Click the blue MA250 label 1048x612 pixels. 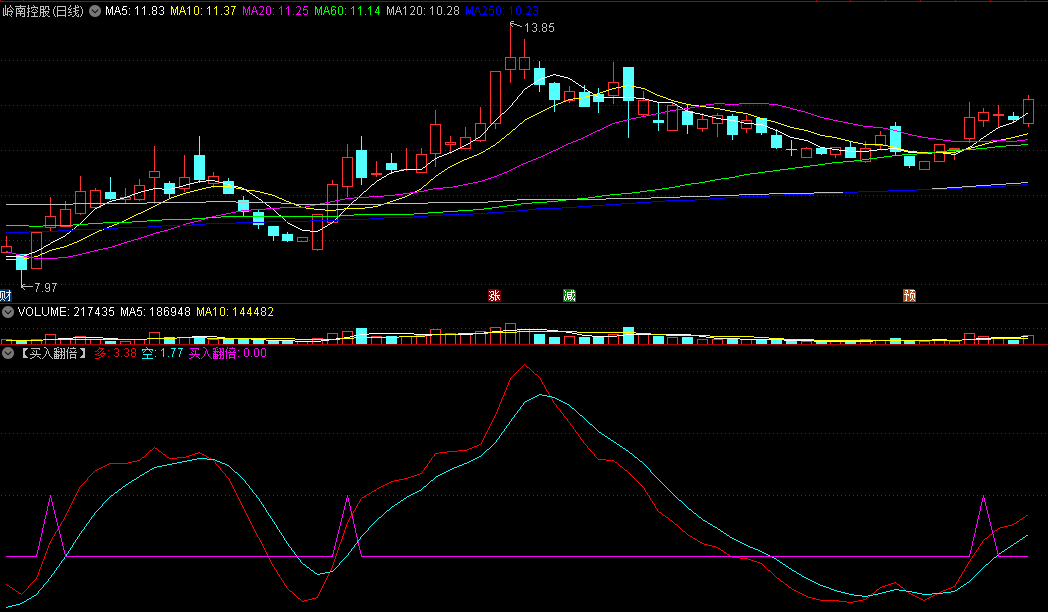tap(502, 11)
